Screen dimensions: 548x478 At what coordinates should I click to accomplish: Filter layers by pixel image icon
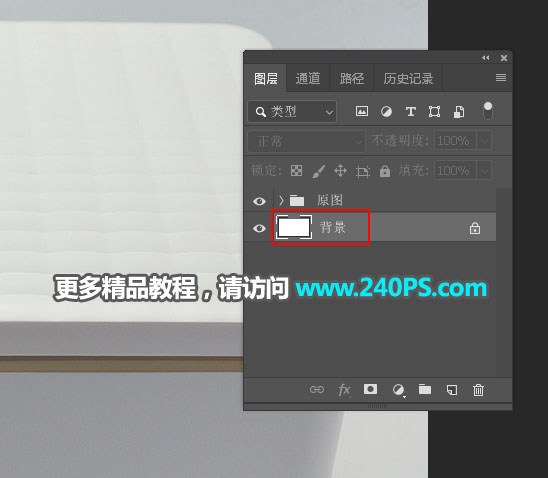coord(362,111)
